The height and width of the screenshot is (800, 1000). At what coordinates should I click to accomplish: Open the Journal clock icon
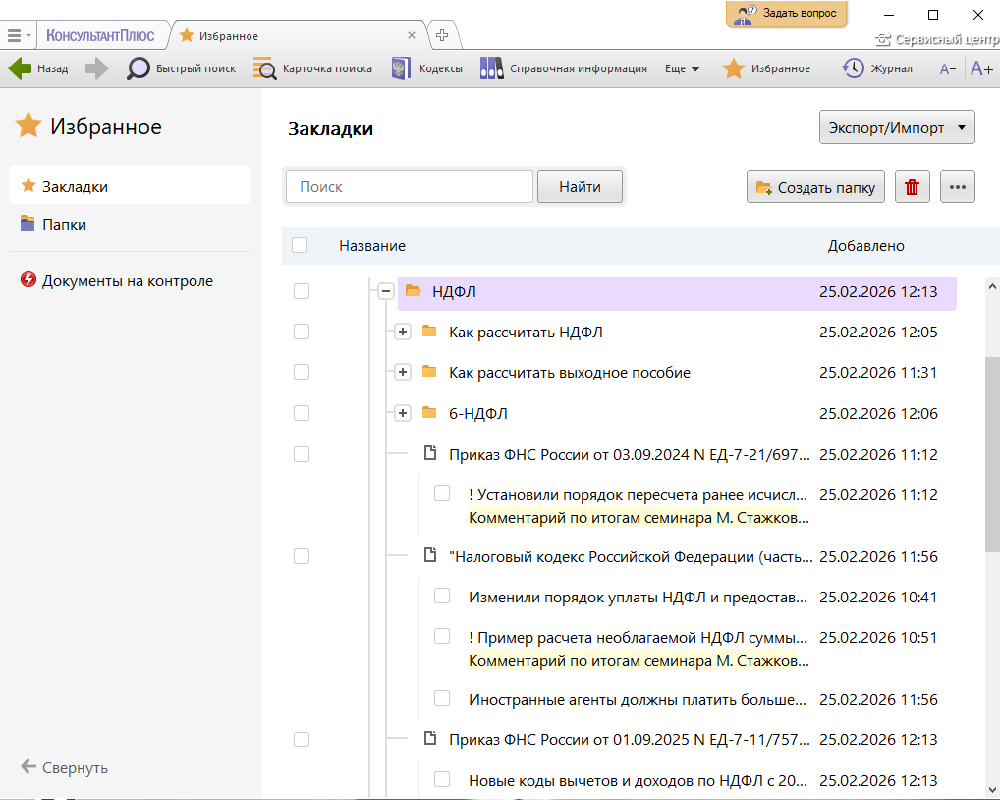pyautogui.click(x=853, y=69)
